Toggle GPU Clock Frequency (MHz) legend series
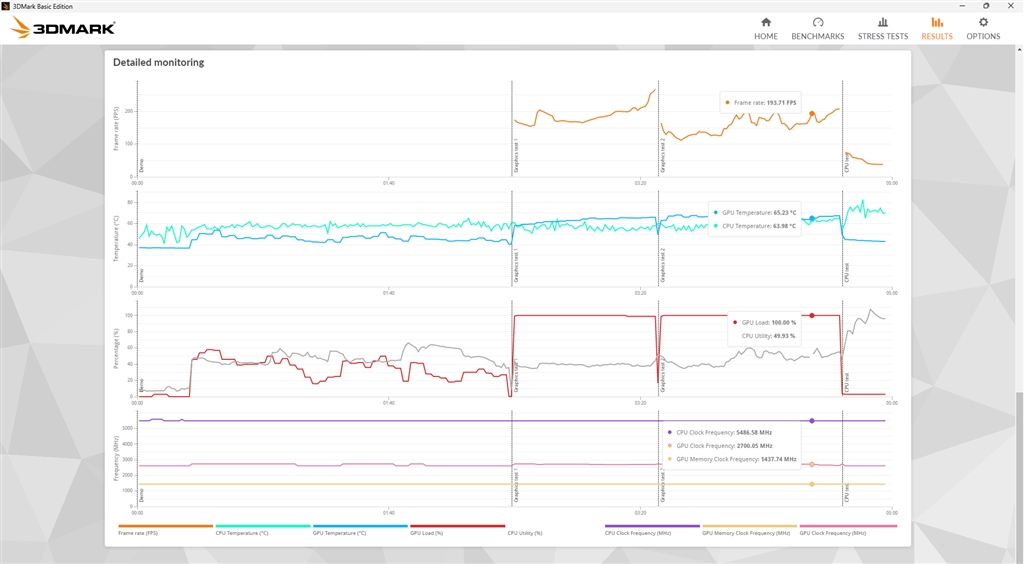The image size is (1024, 564). (848, 530)
